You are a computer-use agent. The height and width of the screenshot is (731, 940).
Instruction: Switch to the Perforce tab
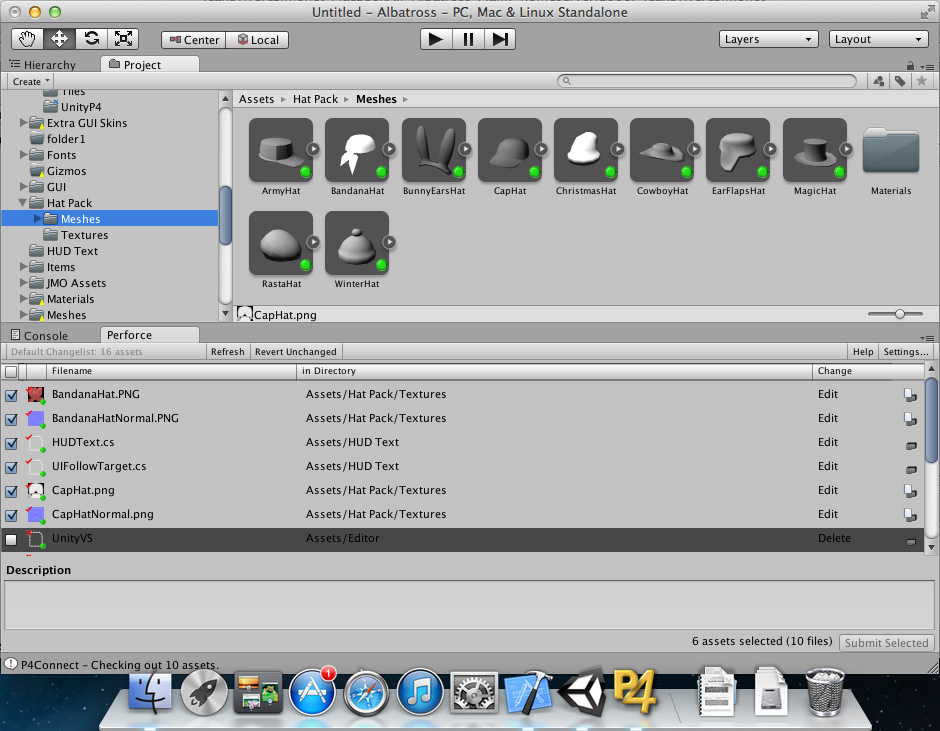150,335
